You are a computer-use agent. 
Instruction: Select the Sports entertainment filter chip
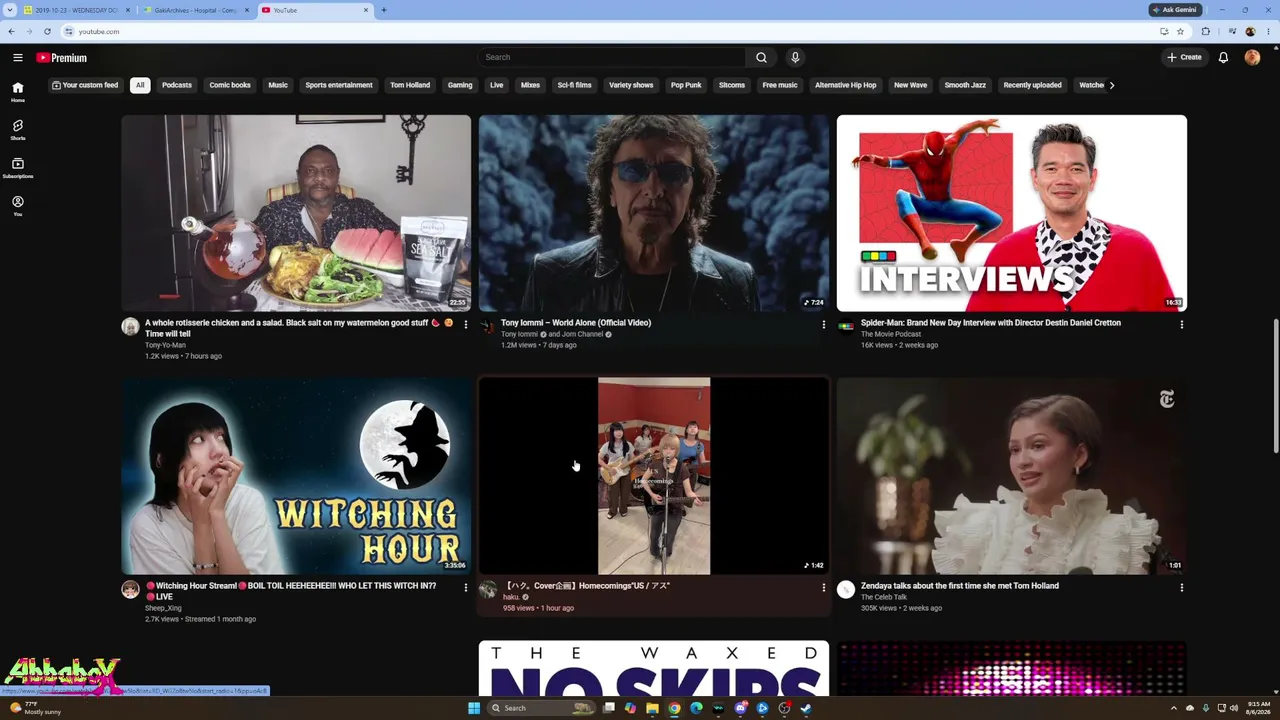point(339,85)
